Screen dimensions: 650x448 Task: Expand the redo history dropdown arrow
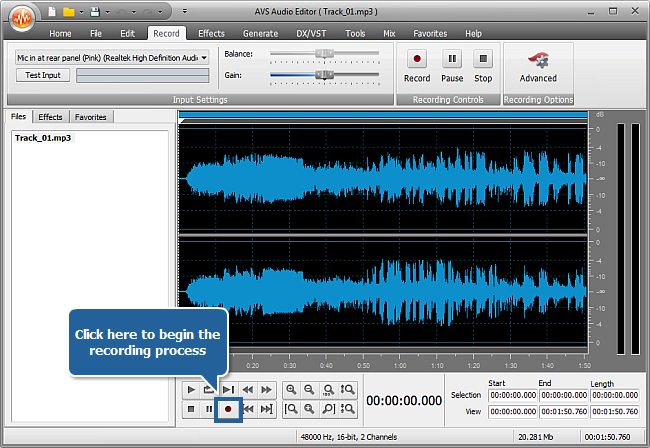pyautogui.click(x=160, y=12)
